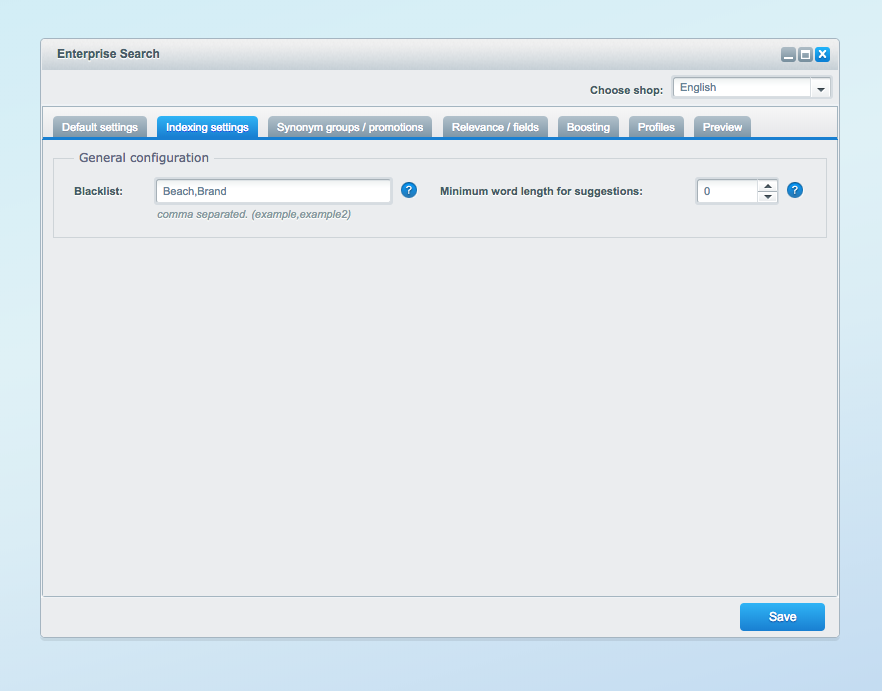Open the Synonym groups / promotions tab
The width and height of the screenshot is (882, 691).
coord(350,127)
